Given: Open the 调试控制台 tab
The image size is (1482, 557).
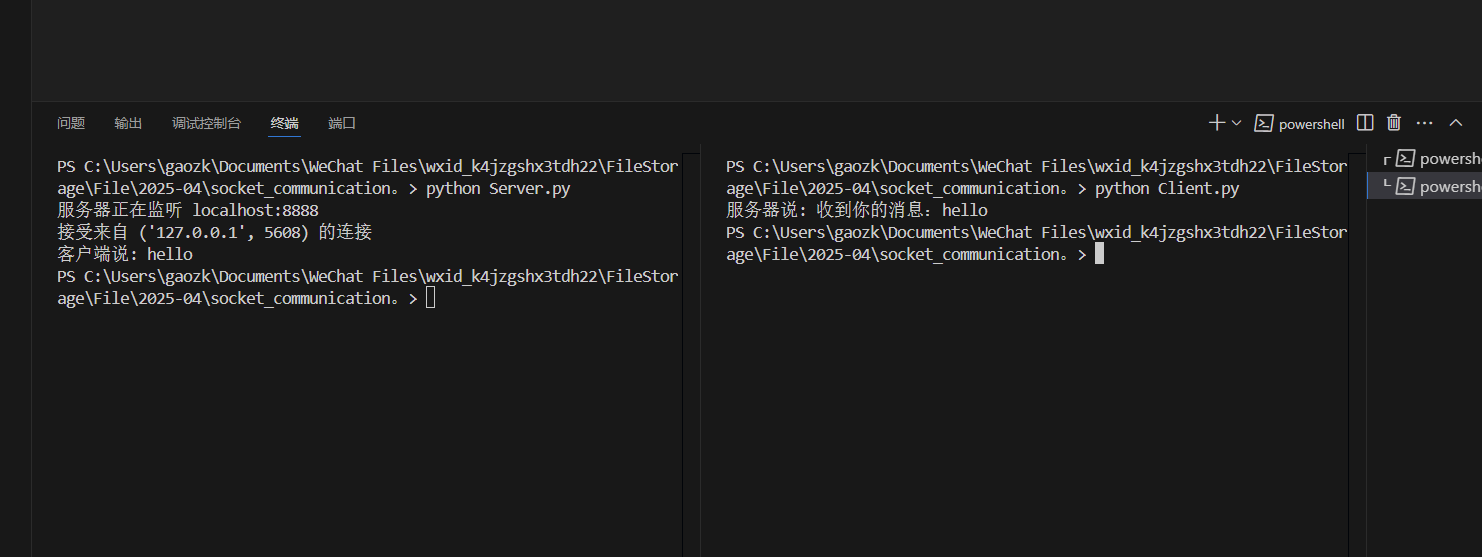Looking at the screenshot, I should pos(206,123).
